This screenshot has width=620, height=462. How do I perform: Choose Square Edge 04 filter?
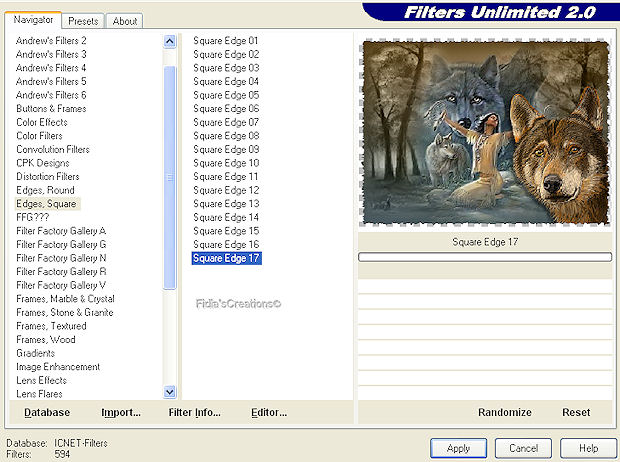tap(226, 81)
